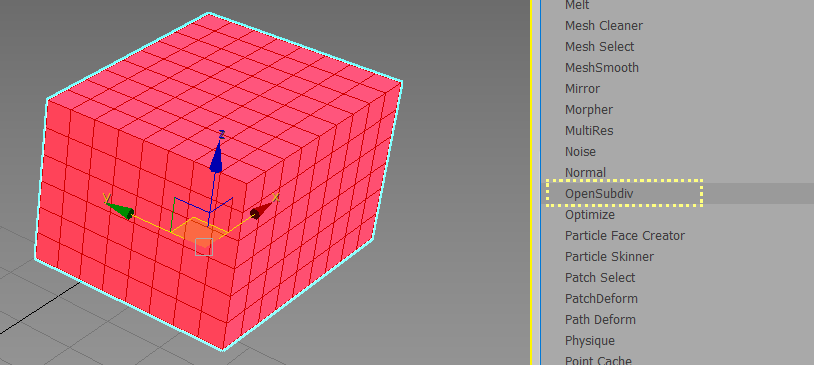Choose the Patch Select modifier

[677, 278]
